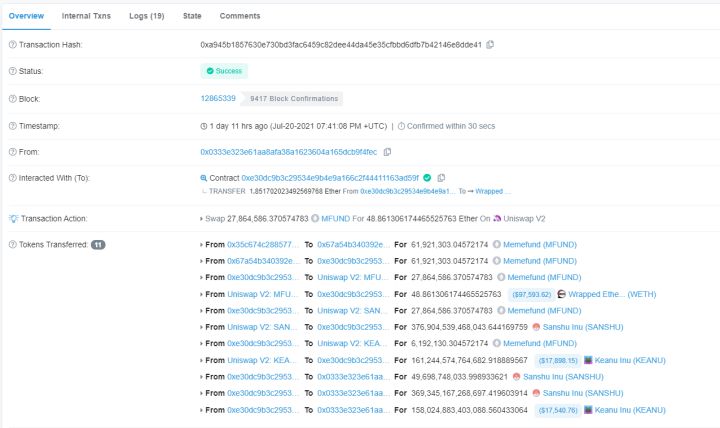Click the clock icon before 1 day 11 hrs ago
The image size is (720, 428).
[x=204, y=126]
